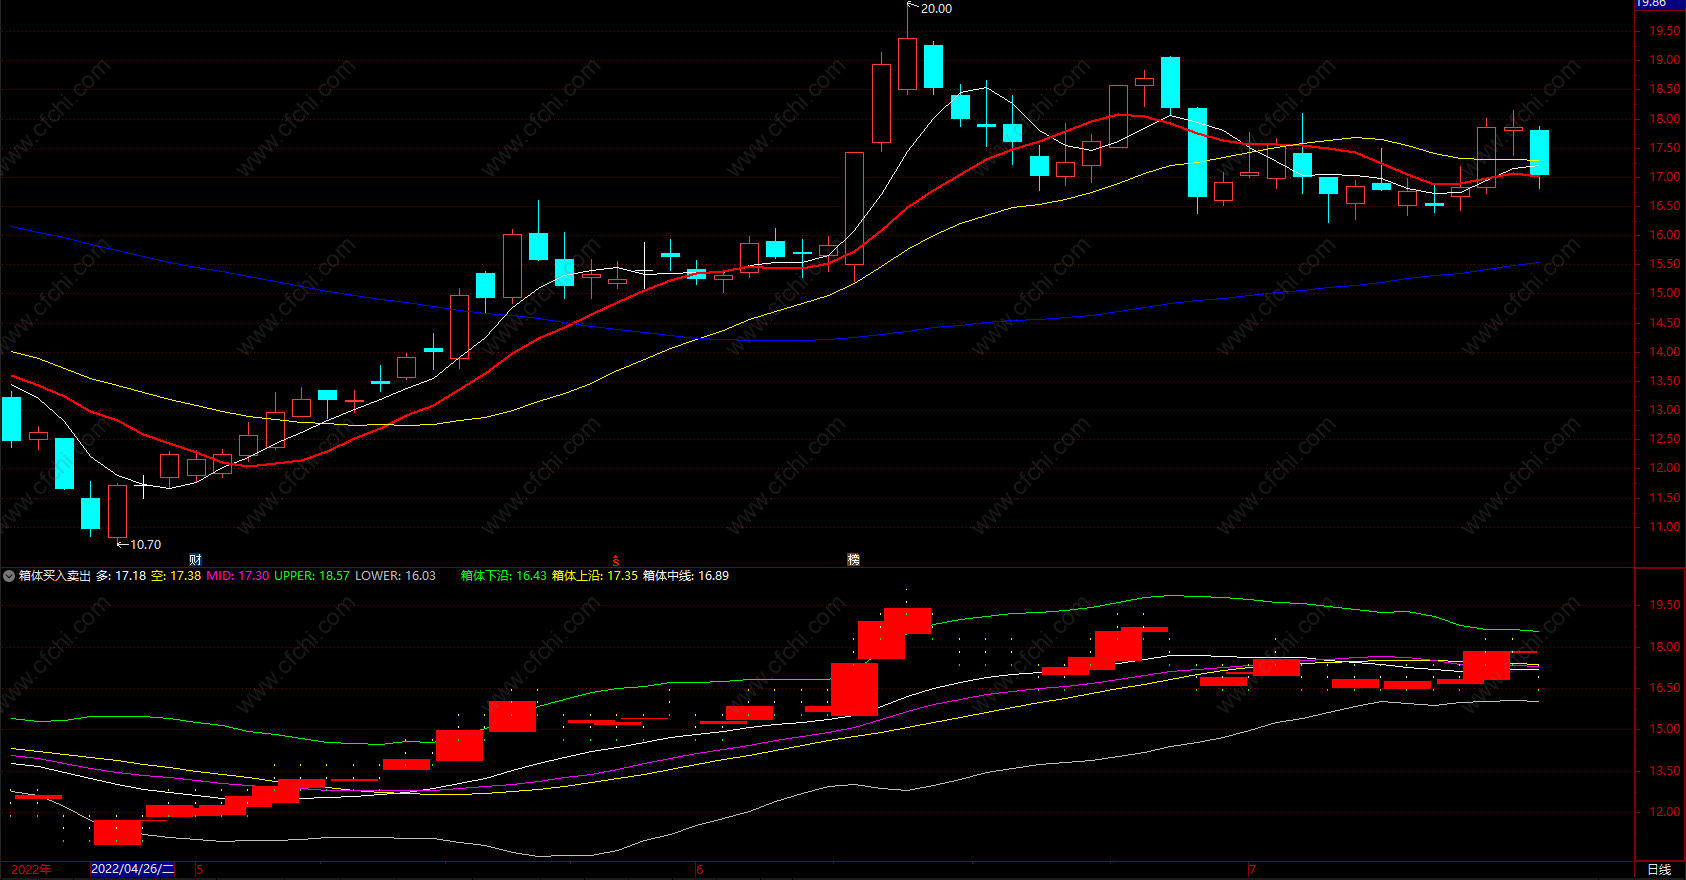Screen dimensions: 1686x880
Task: Click the 12.00 axis label in indicator panel
Action: 1665,812
